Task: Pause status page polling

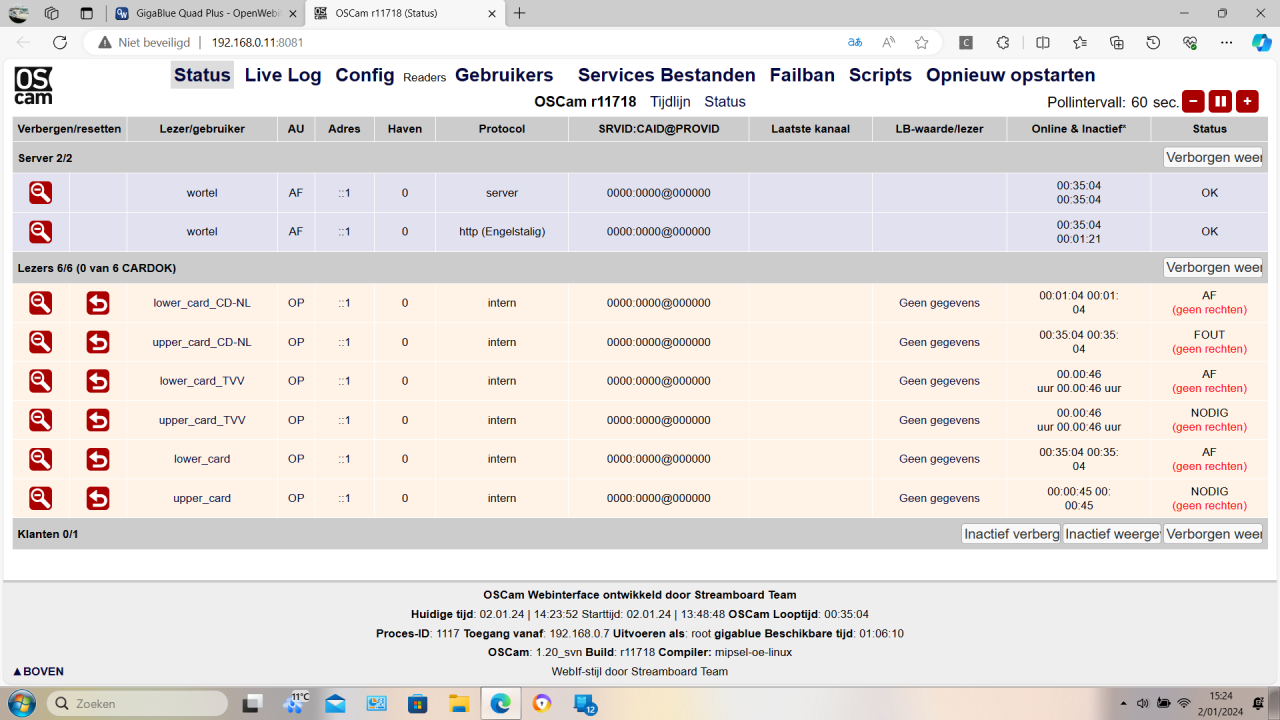Action: 1220,102
